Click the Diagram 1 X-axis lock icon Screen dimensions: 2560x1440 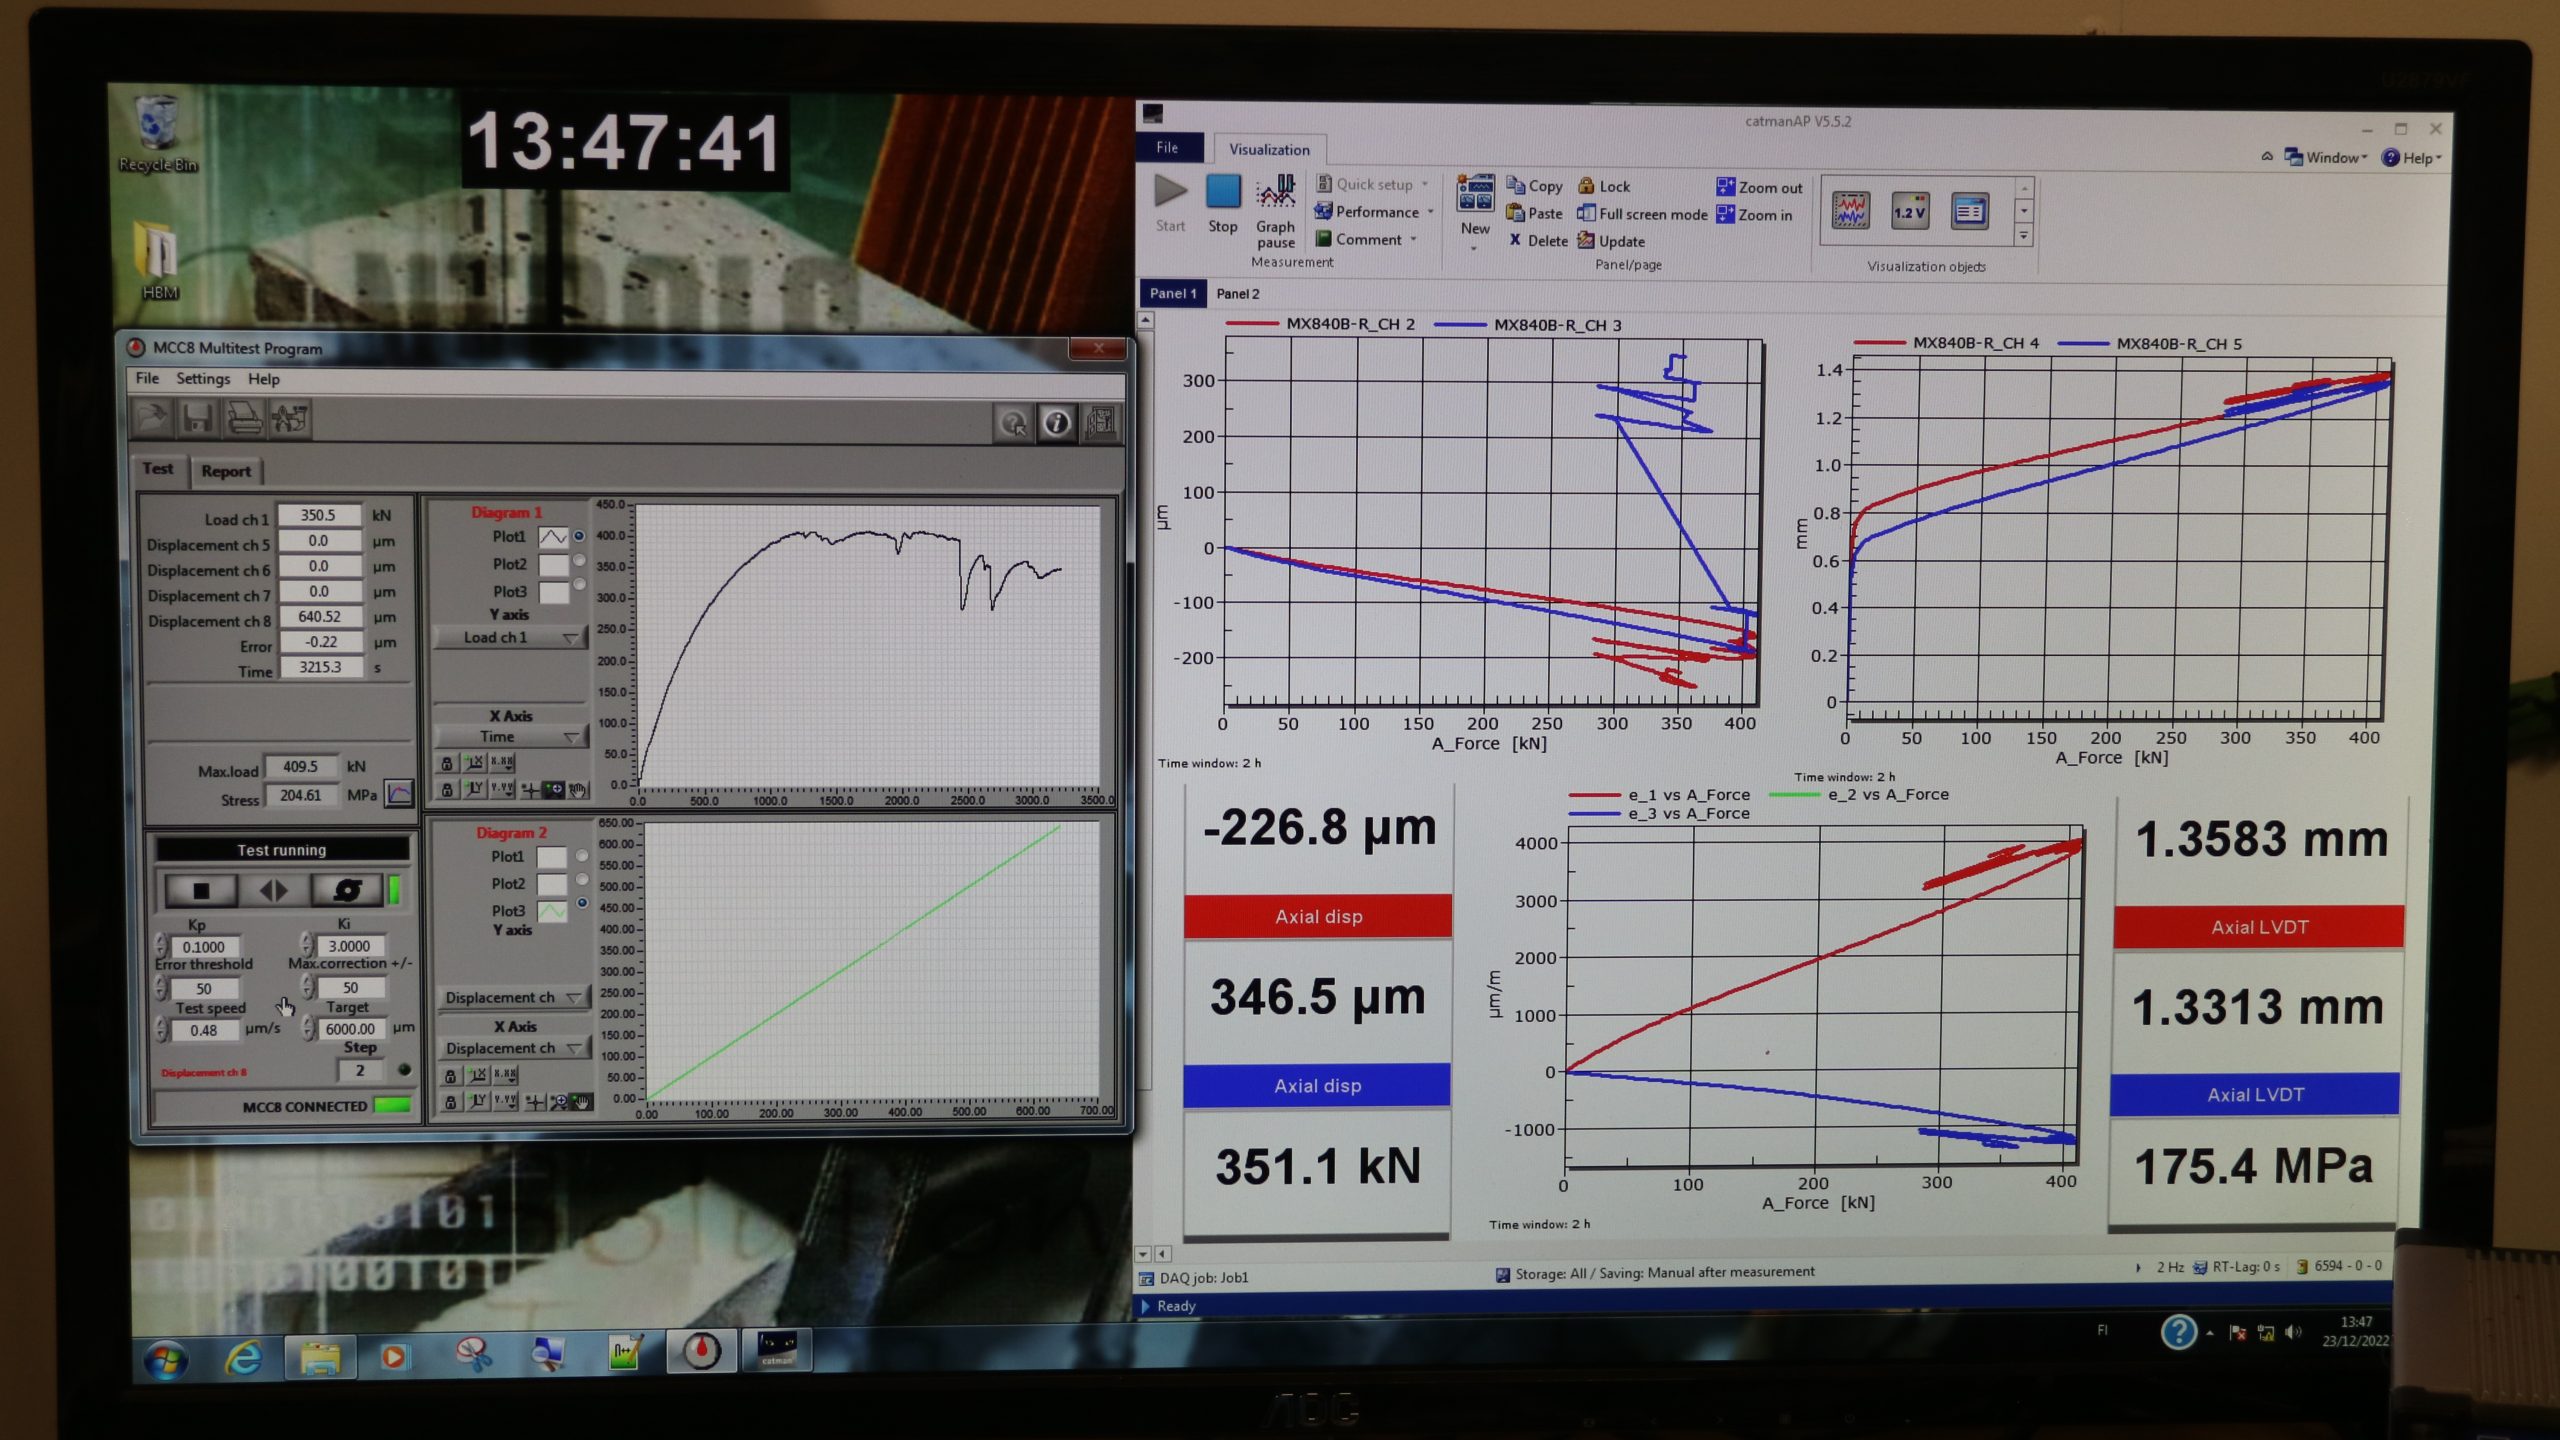tap(447, 763)
